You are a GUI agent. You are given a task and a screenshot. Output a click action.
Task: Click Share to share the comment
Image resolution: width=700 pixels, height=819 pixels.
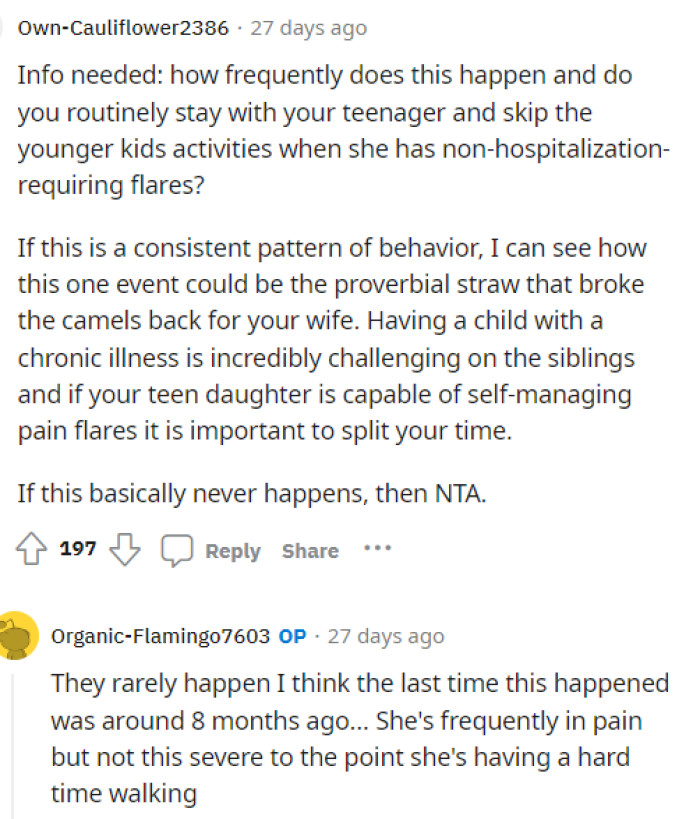pyautogui.click(x=309, y=550)
